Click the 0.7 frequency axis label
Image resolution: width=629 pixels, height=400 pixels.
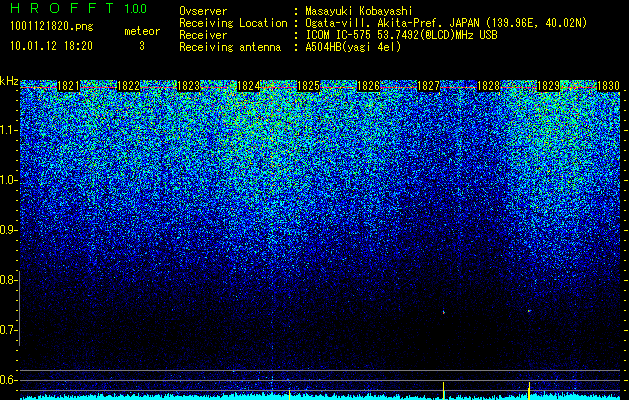[8, 330]
